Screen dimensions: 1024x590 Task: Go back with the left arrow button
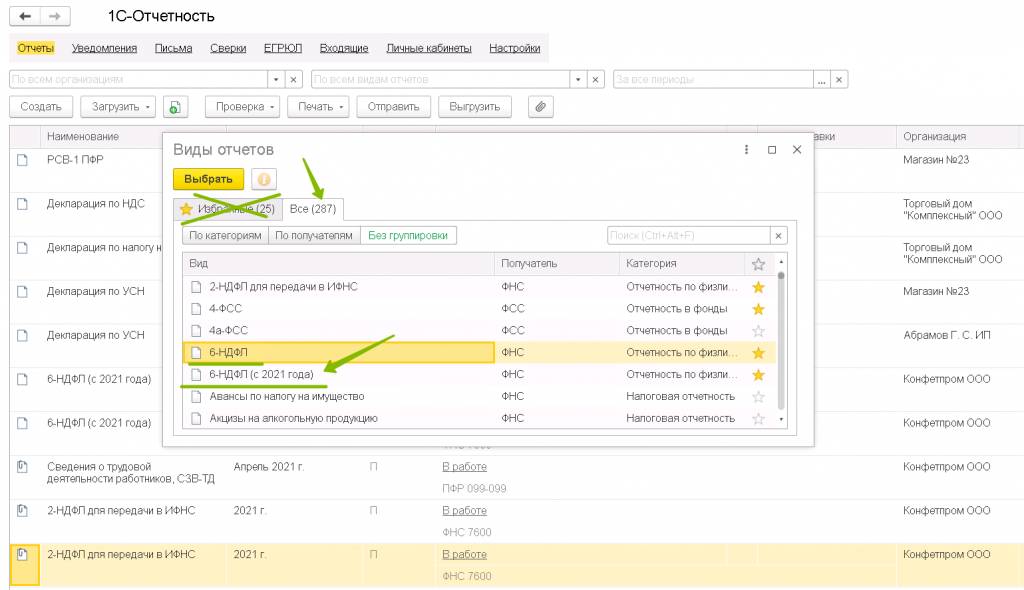pos(25,16)
